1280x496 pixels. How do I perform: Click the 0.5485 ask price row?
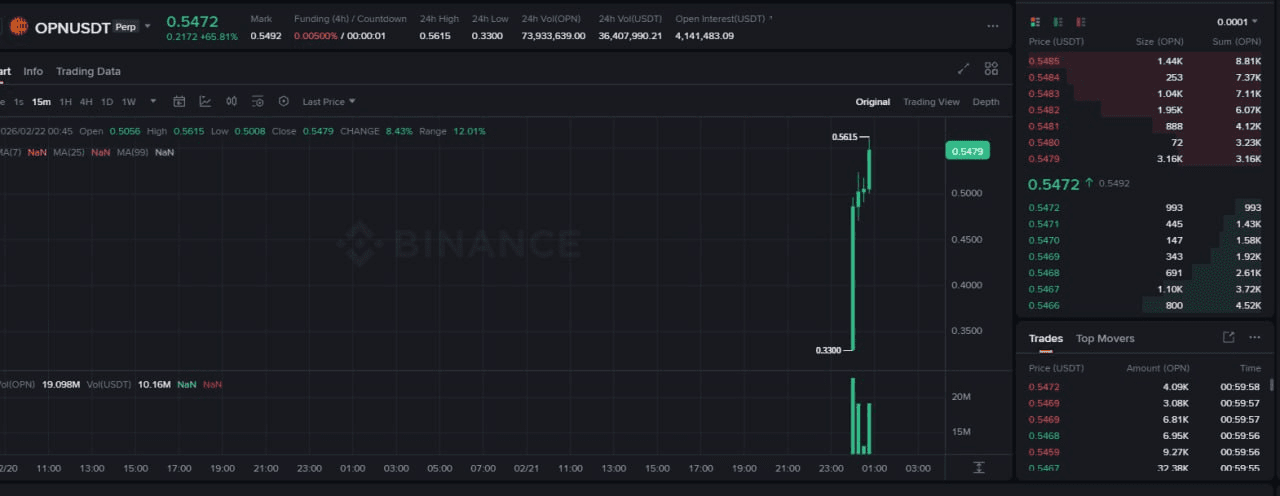(1044, 61)
